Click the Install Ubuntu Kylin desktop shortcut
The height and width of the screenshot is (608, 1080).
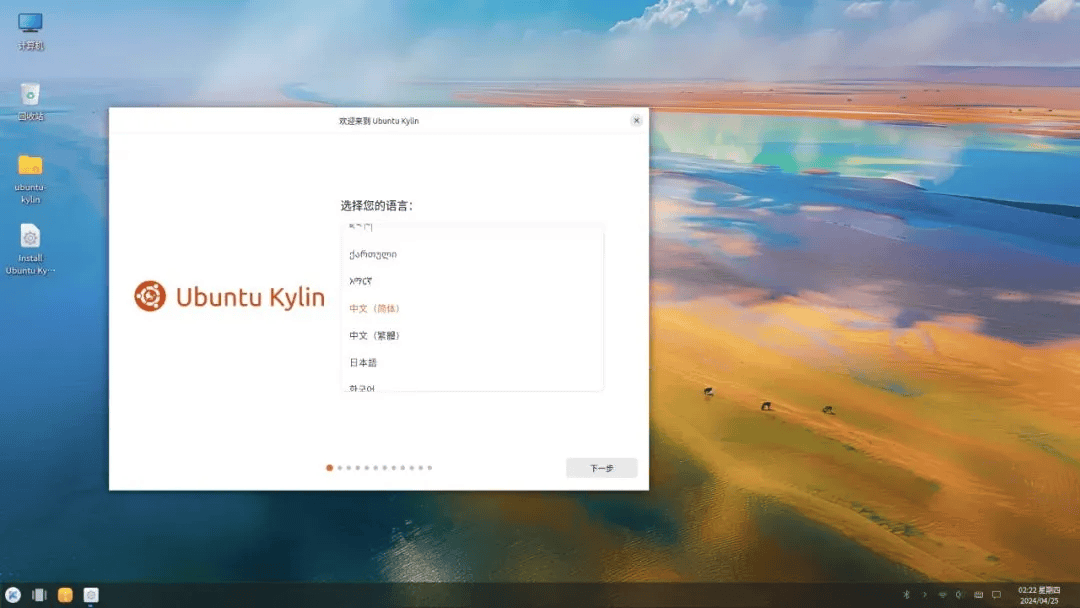point(30,238)
